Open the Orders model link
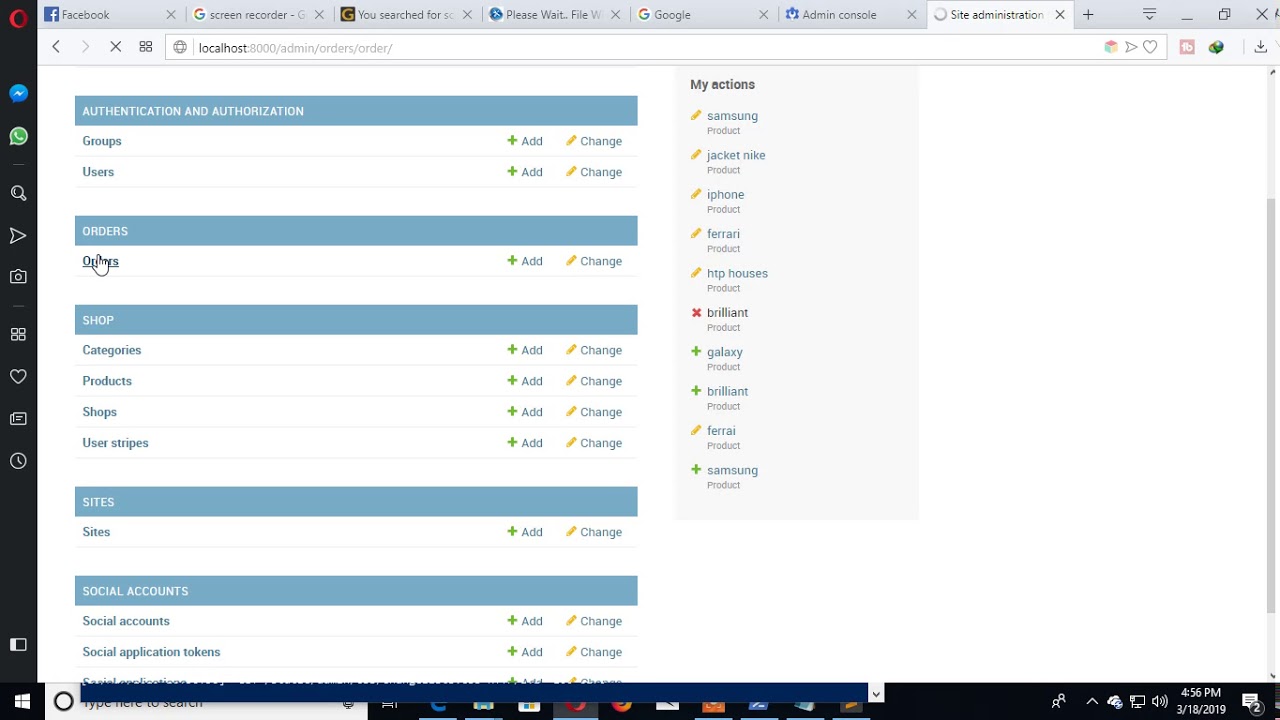1280x720 pixels. pos(100,261)
